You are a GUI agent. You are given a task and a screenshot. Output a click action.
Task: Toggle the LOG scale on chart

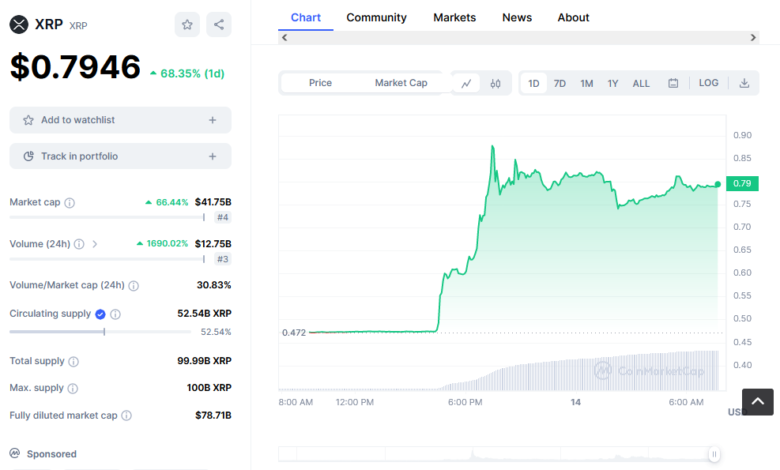(x=708, y=83)
